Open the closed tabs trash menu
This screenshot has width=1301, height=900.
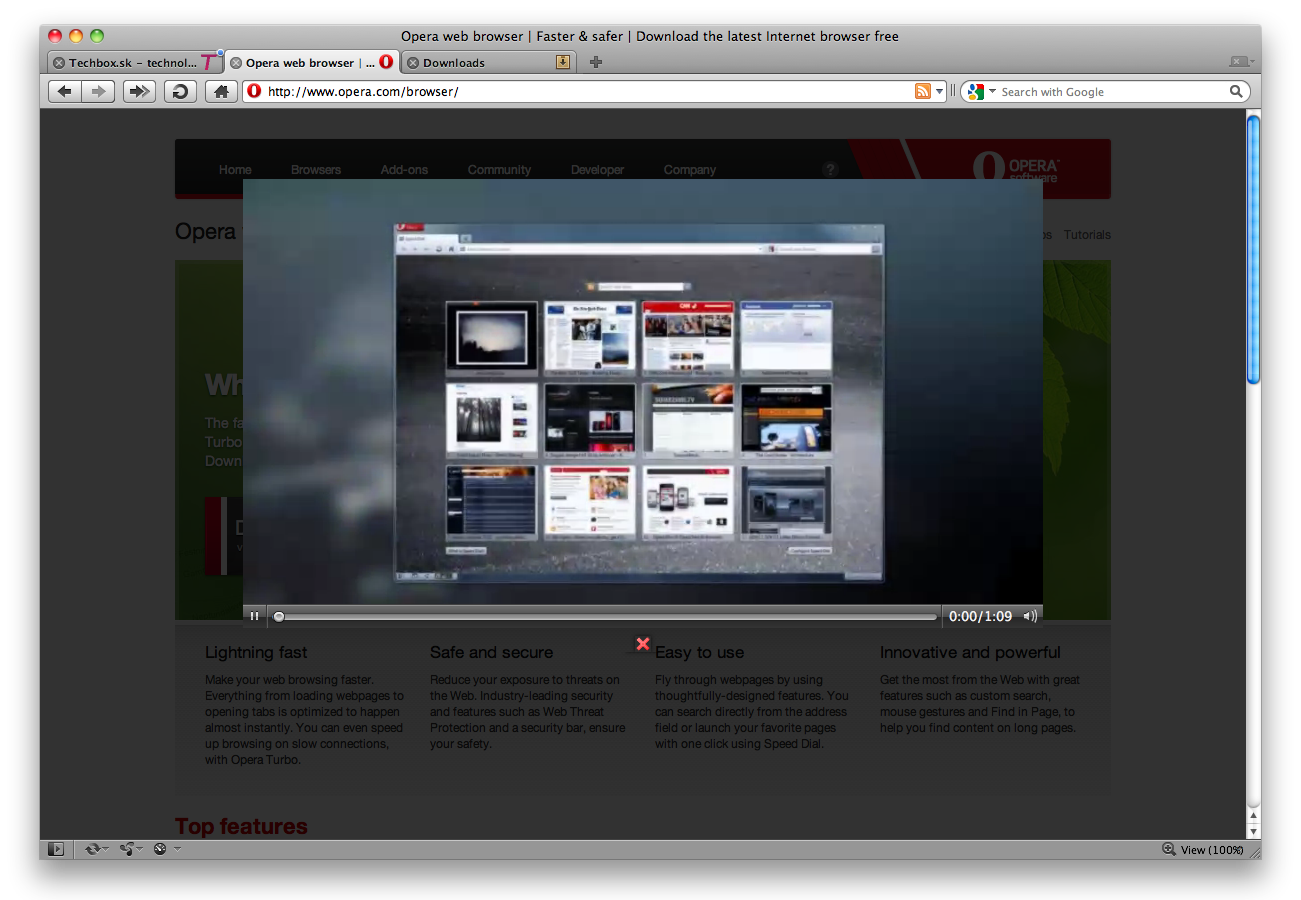pos(1241,62)
